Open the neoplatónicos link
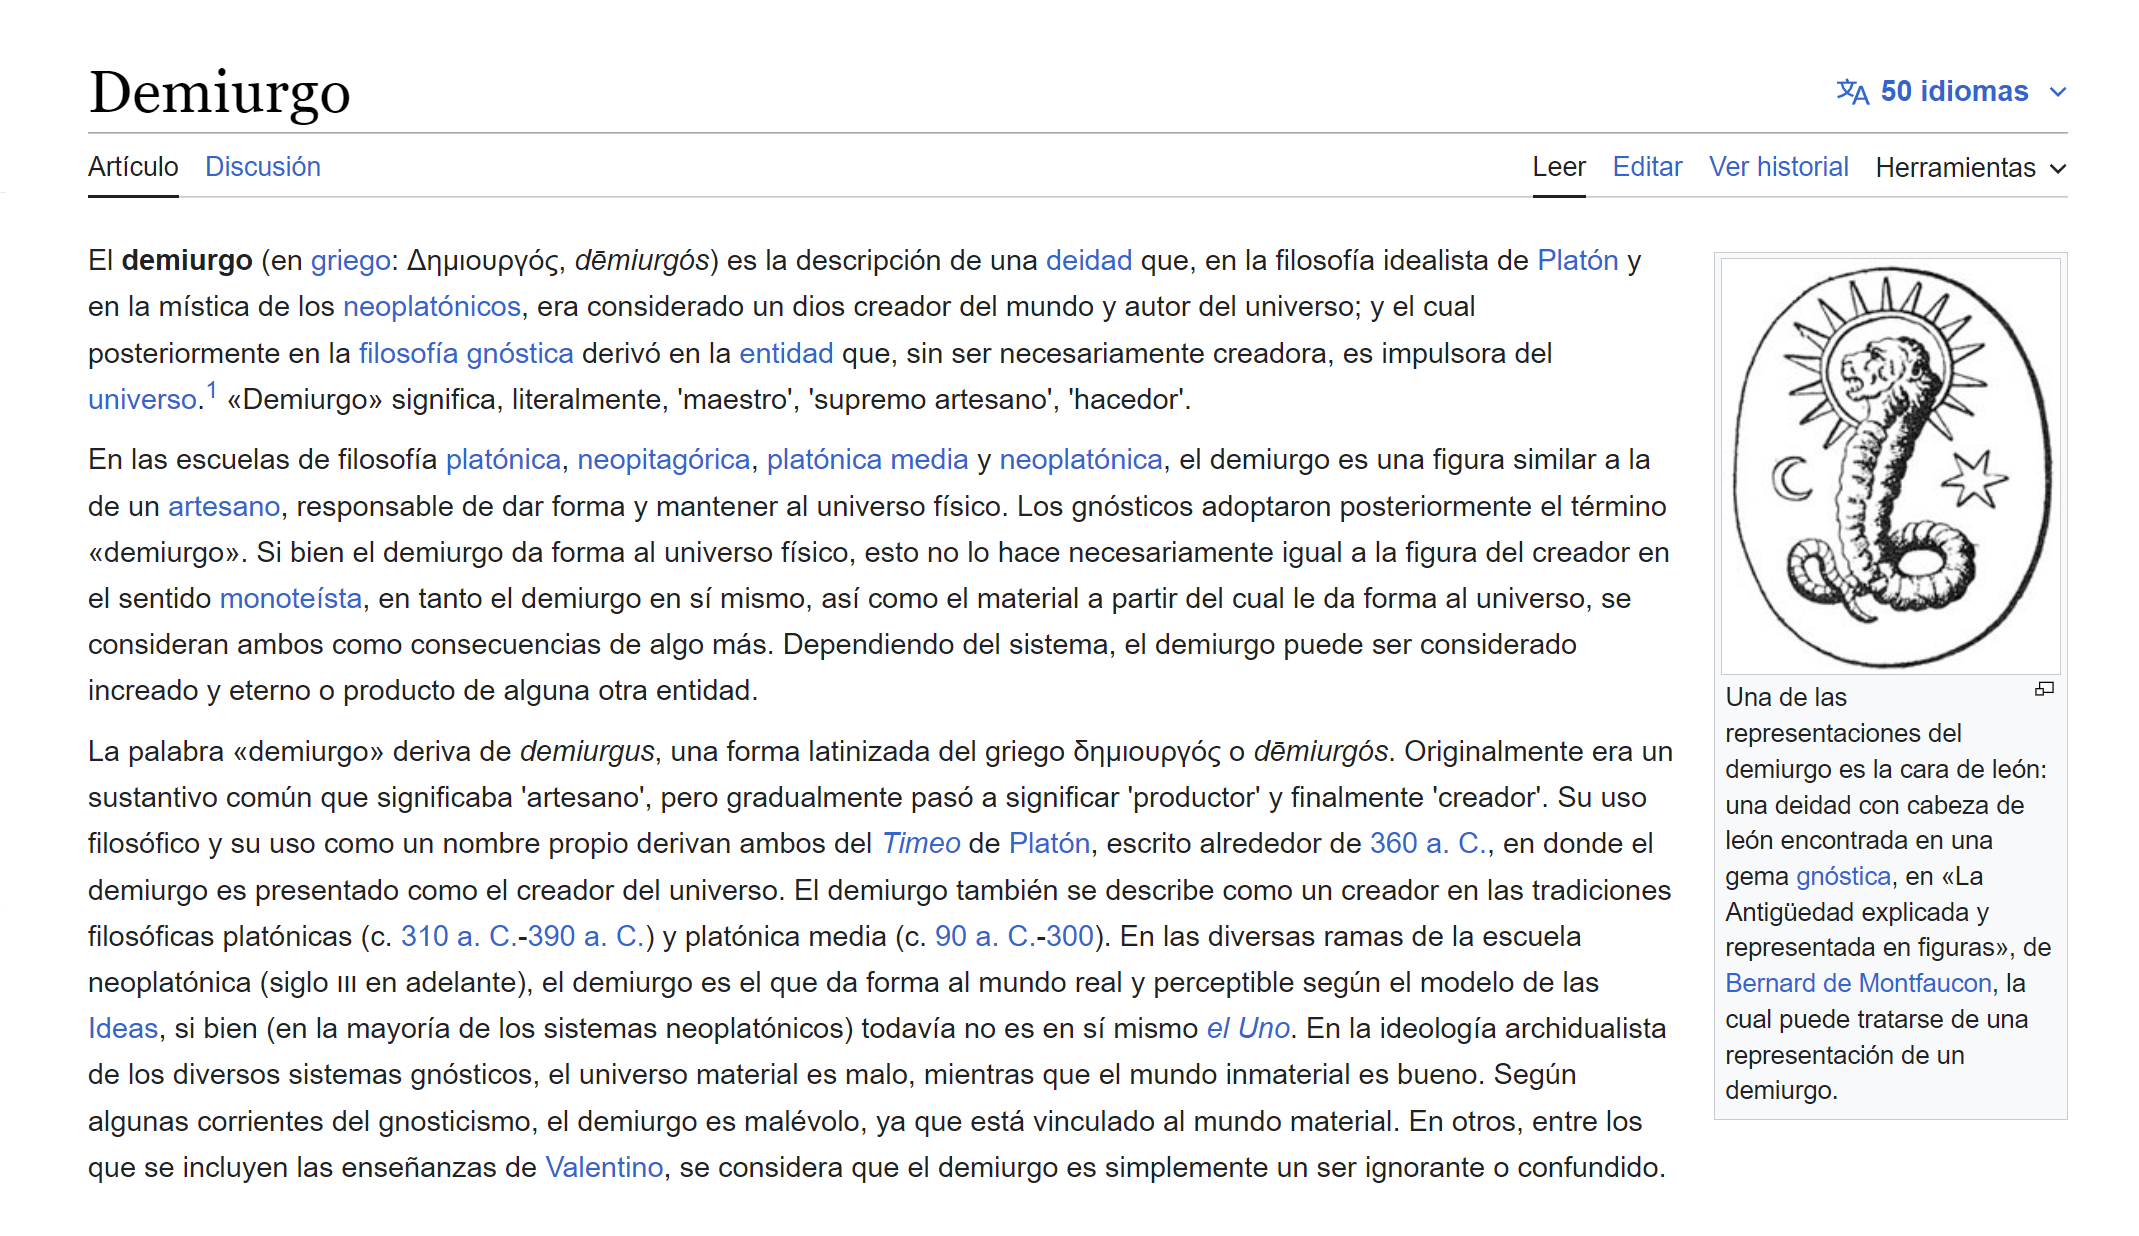The image size is (2139, 1236). (x=431, y=306)
